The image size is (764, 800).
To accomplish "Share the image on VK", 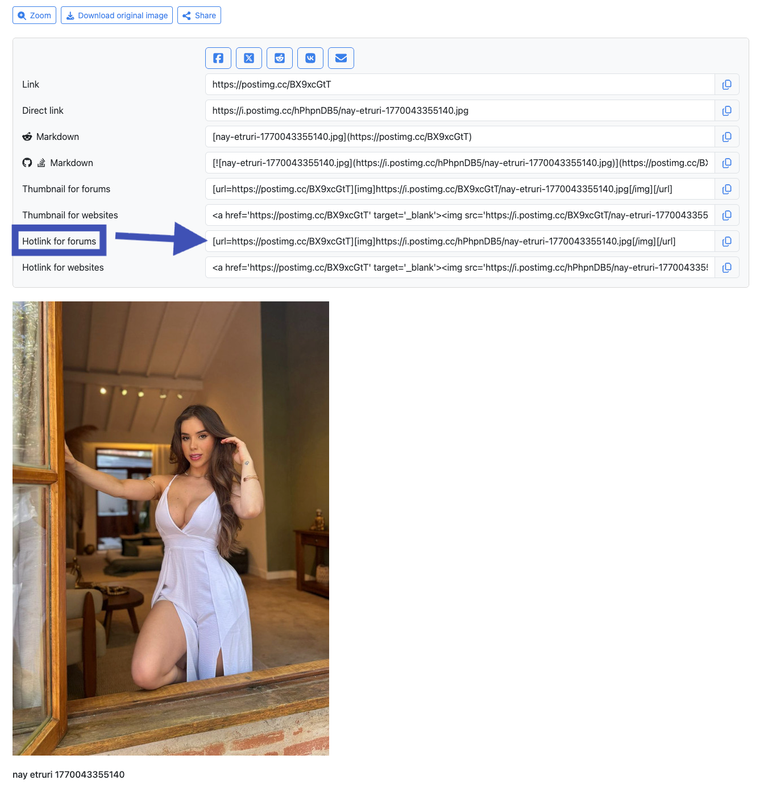I will (x=310, y=58).
